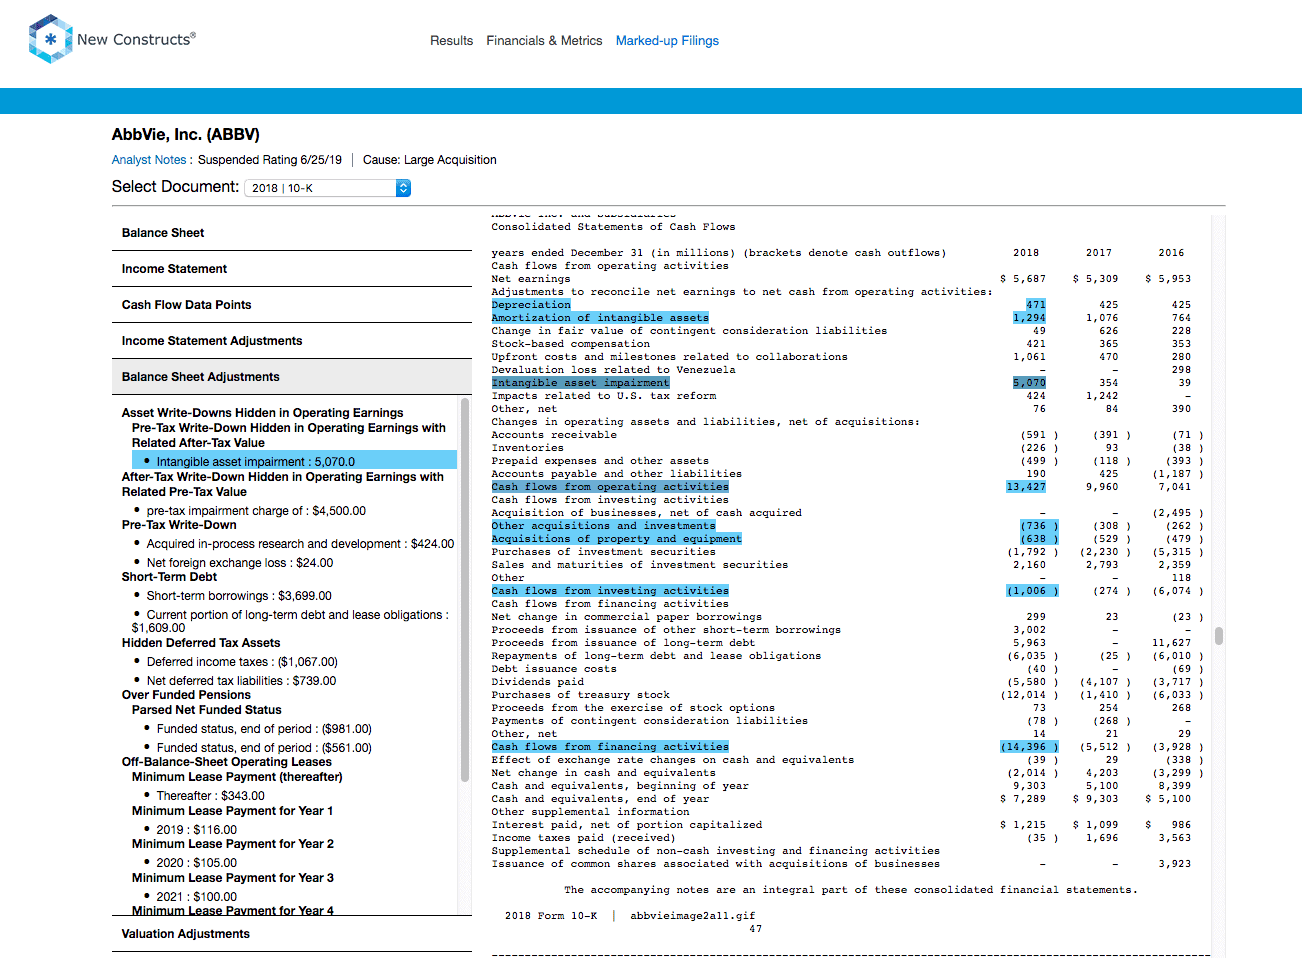Click highlighted Other acquisitions and investments line

point(603,526)
